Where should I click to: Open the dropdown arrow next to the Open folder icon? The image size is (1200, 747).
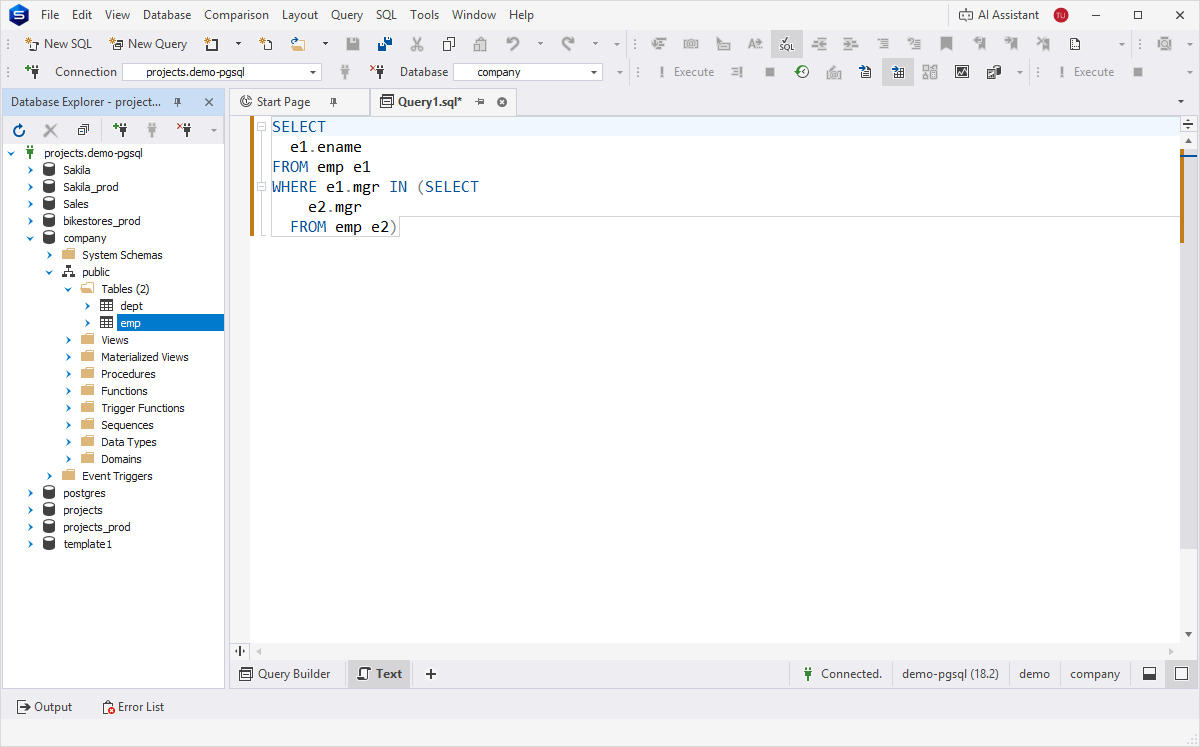pyautogui.click(x=325, y=44)
